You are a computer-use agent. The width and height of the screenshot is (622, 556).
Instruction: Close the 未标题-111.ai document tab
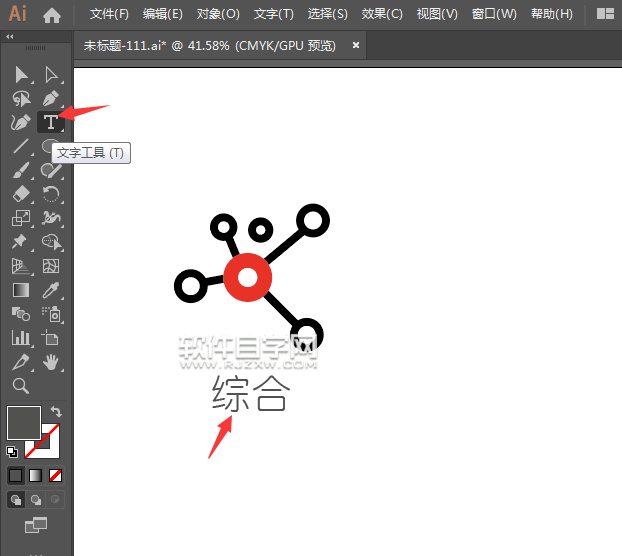click(356, 45)
